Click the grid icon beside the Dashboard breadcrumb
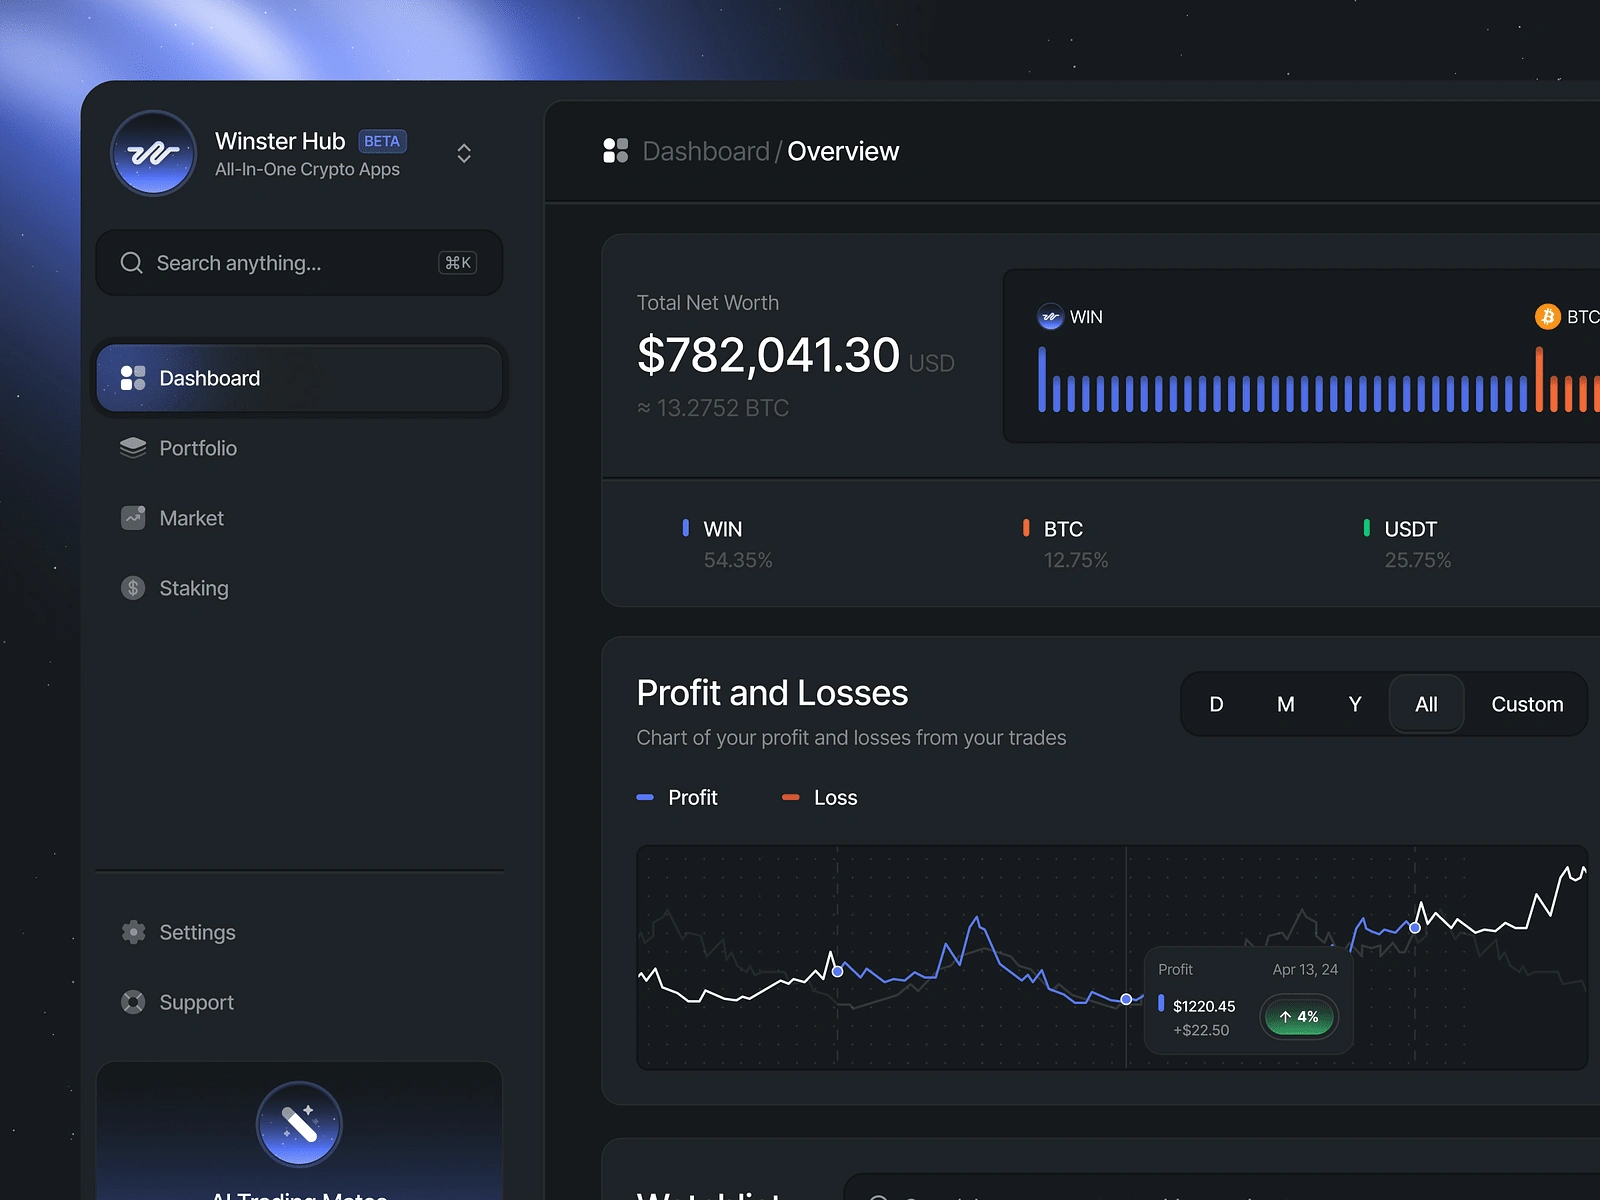This screenshot has height=1200, width=1600. 616,151
